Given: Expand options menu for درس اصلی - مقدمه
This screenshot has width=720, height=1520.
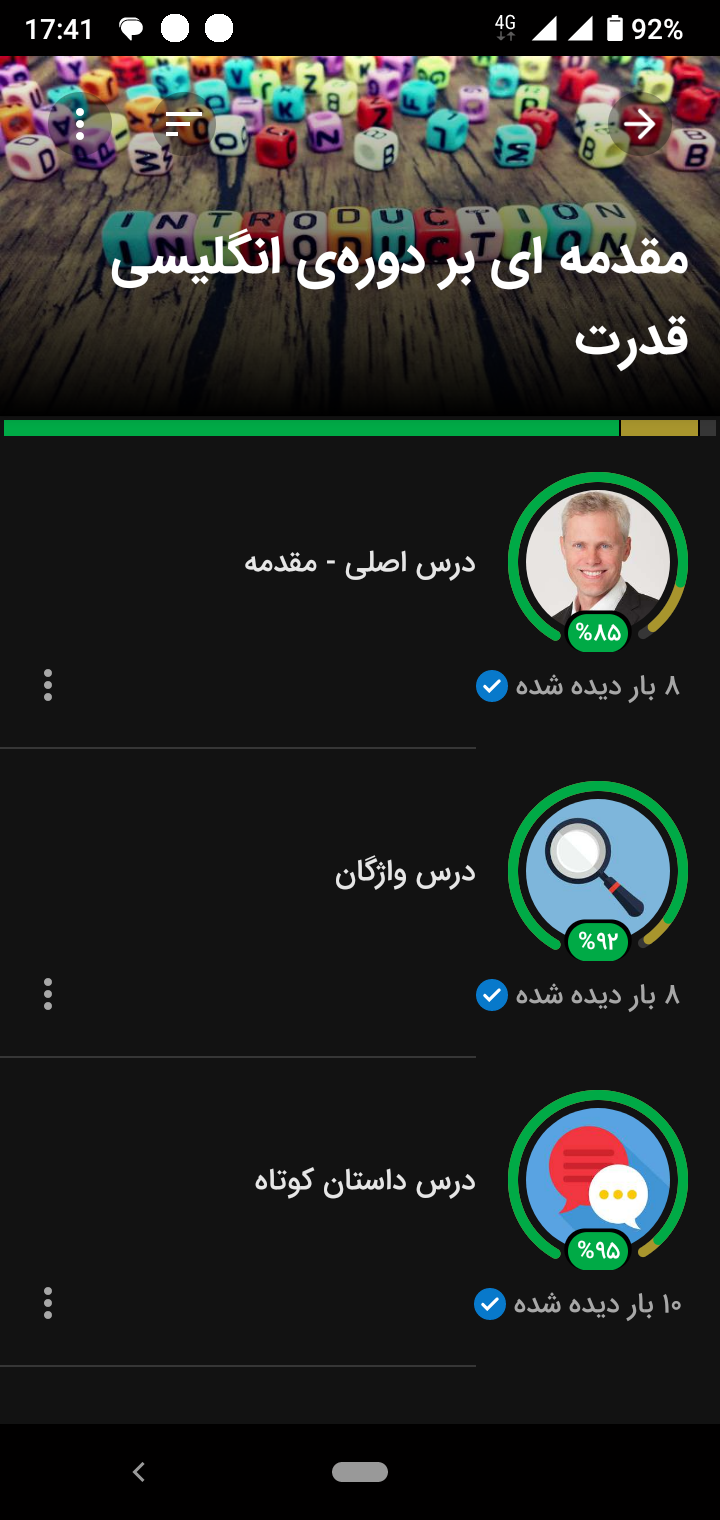Looking at the screenshot, I should pyautogui.click(x=48, y=685).
